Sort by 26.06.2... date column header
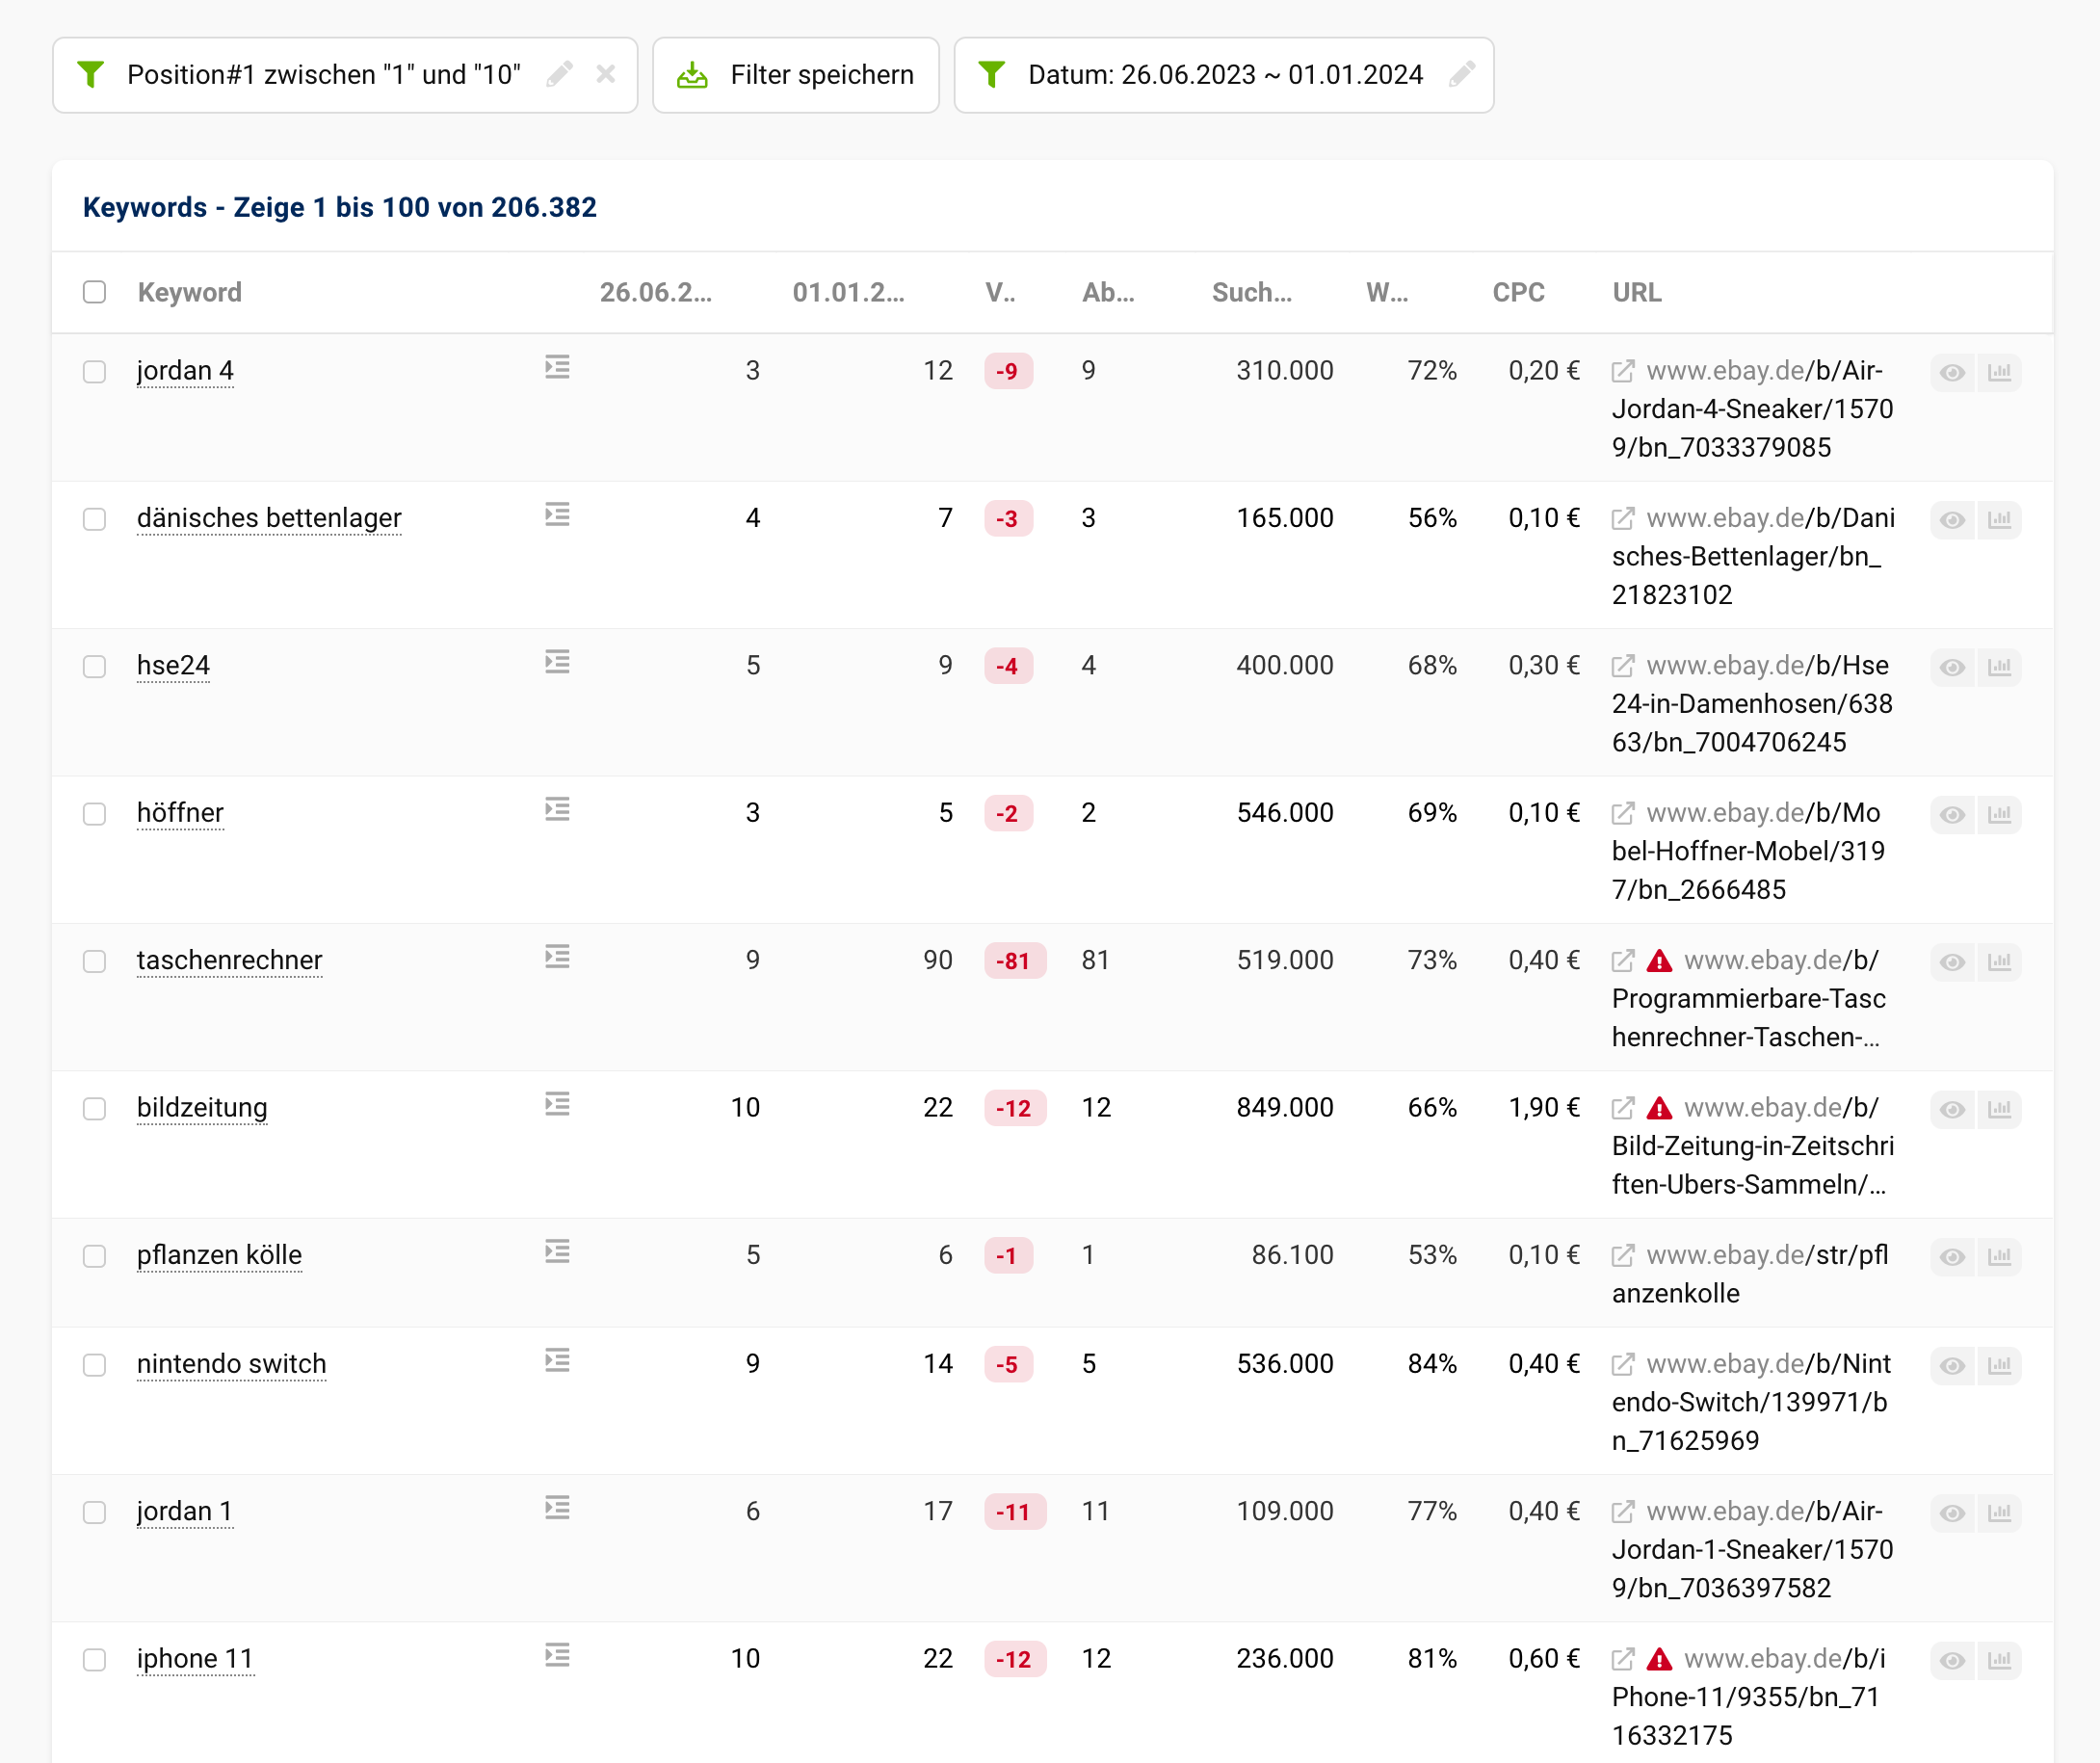Viewport: 2100px width, 1763px height. tap(656, 292)
